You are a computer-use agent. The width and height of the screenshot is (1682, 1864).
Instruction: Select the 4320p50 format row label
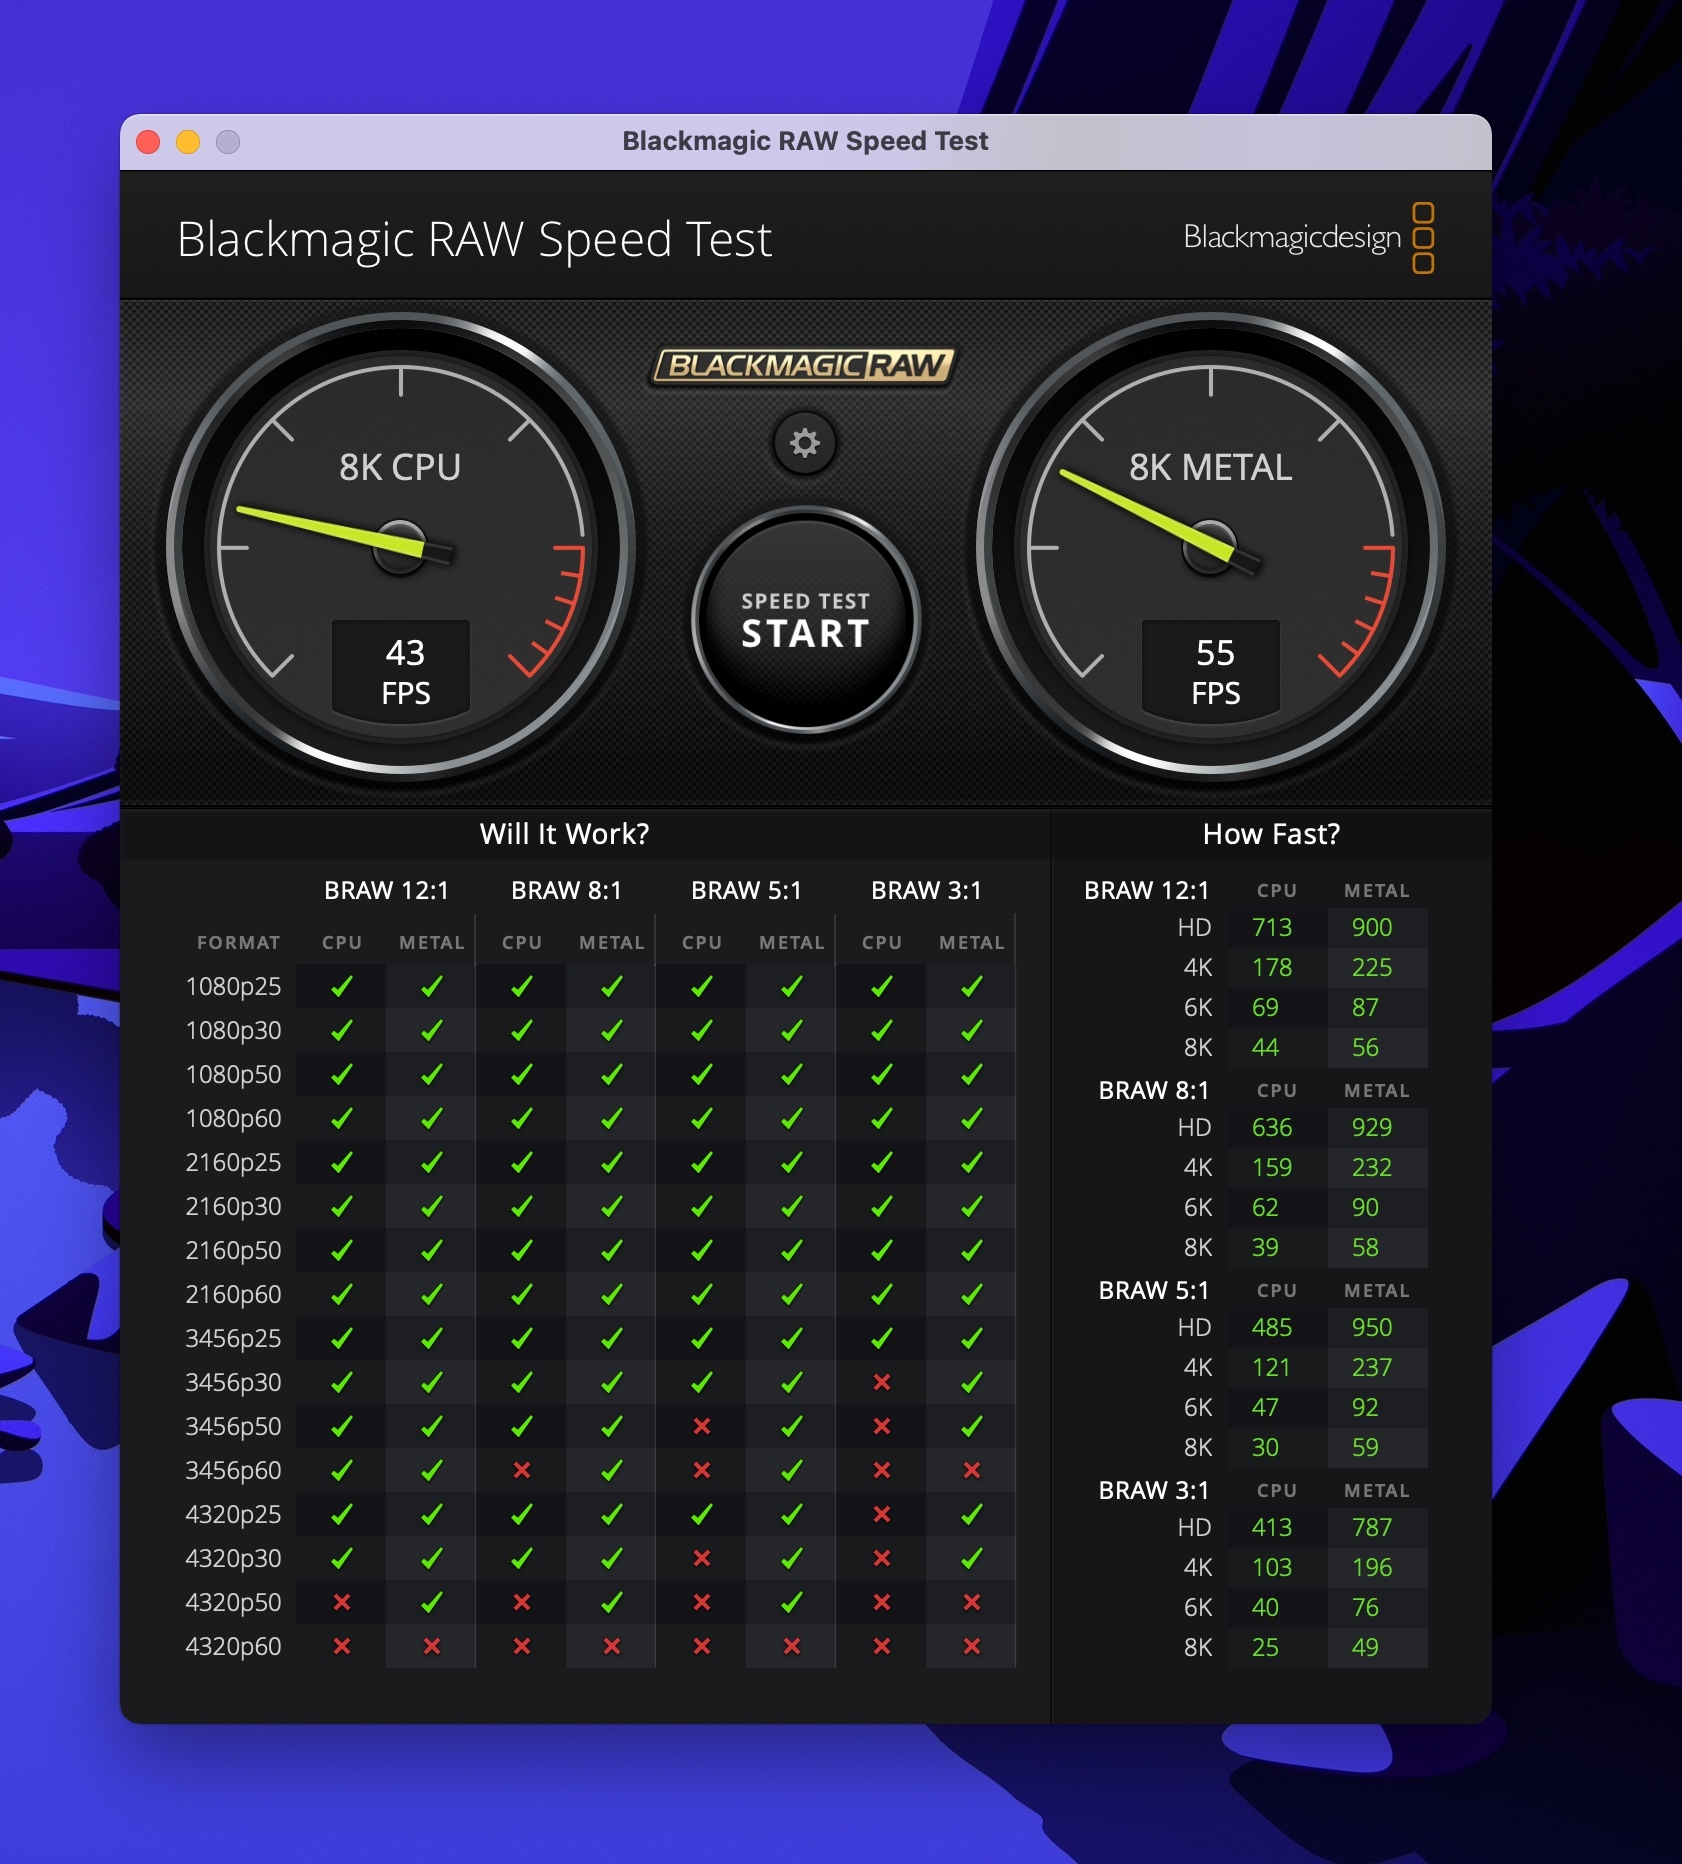(233, 1603)
